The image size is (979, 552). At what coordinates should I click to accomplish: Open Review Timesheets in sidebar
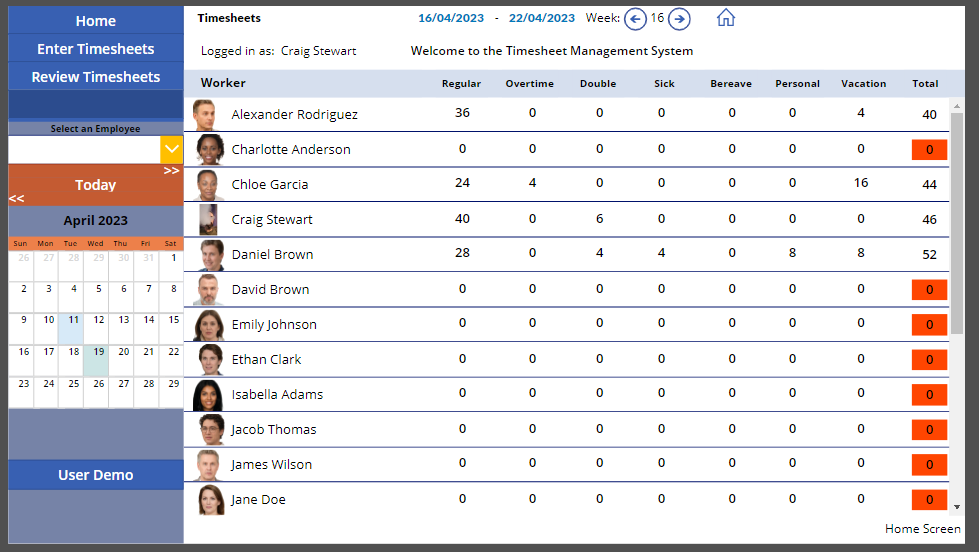tap(96, 77)
